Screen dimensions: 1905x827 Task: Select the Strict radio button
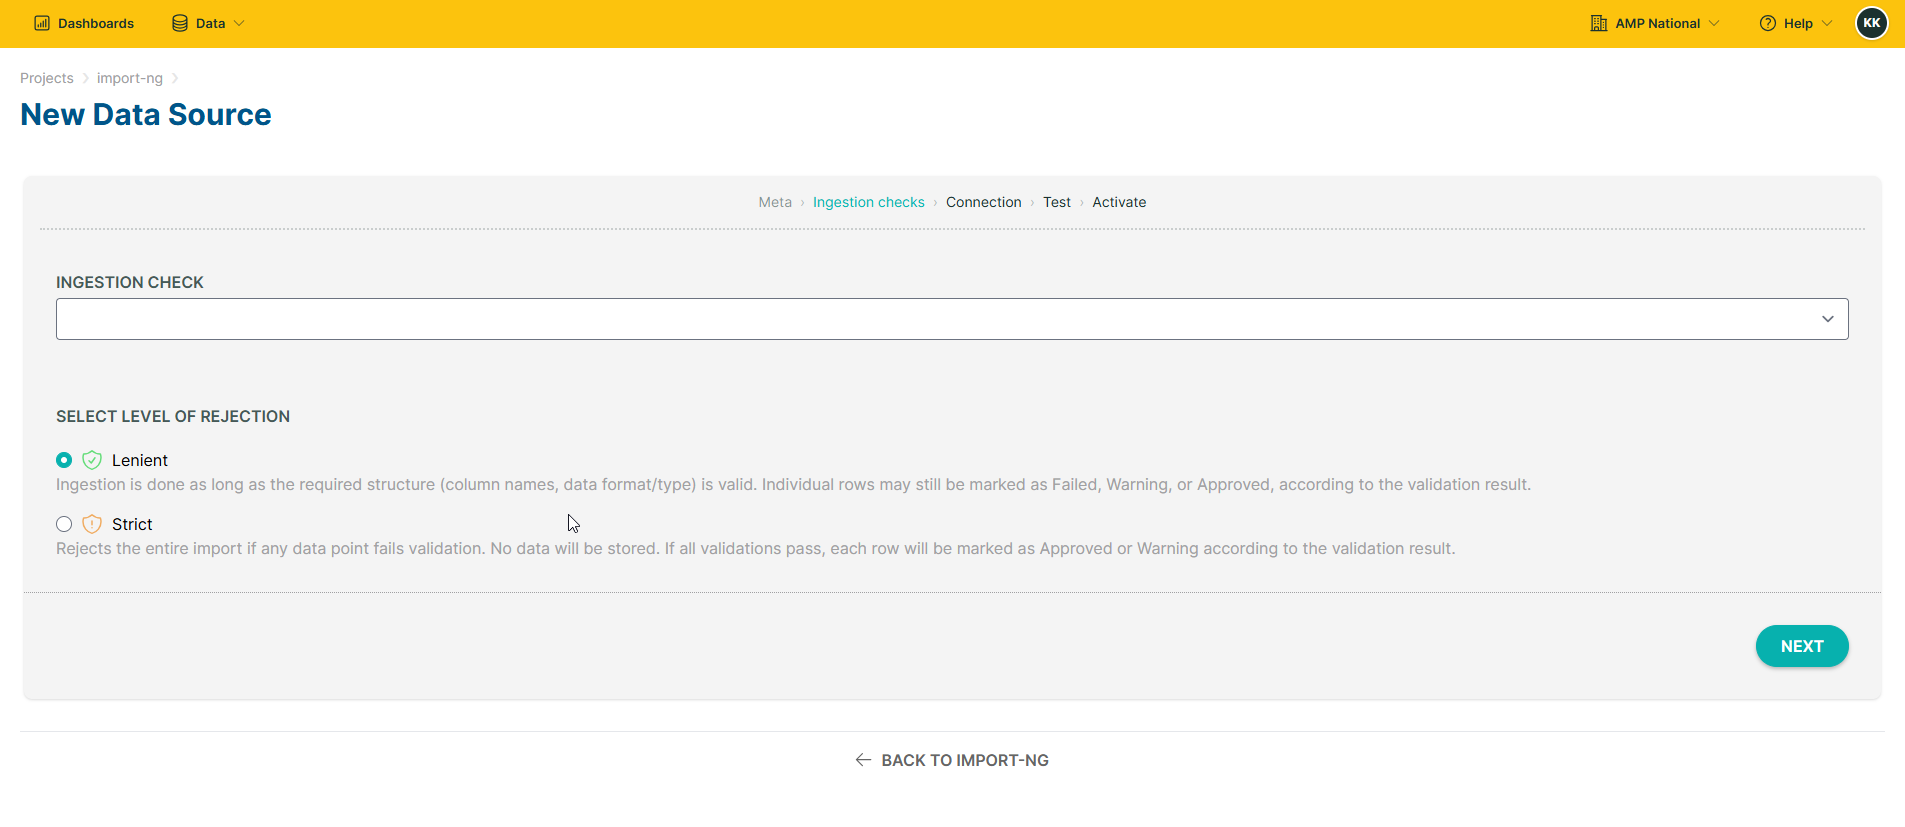pyautogui.click(x=64, y=524)
